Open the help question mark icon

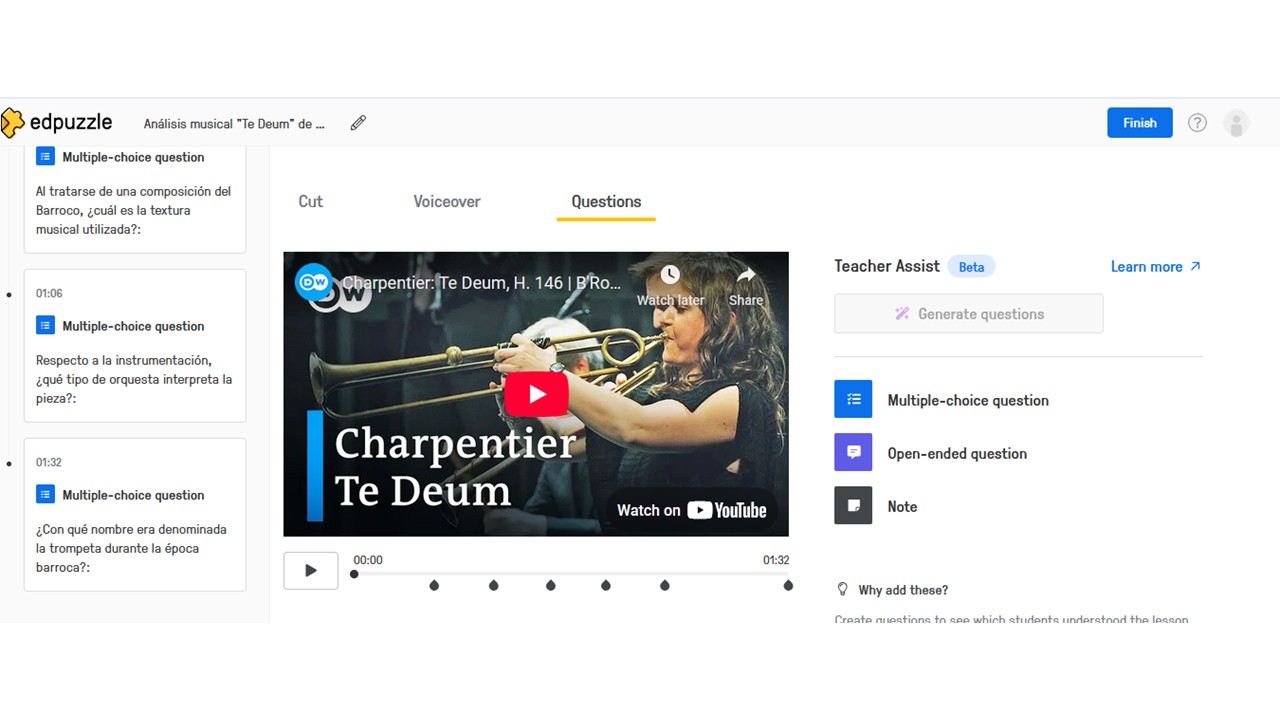(1197, 123)
